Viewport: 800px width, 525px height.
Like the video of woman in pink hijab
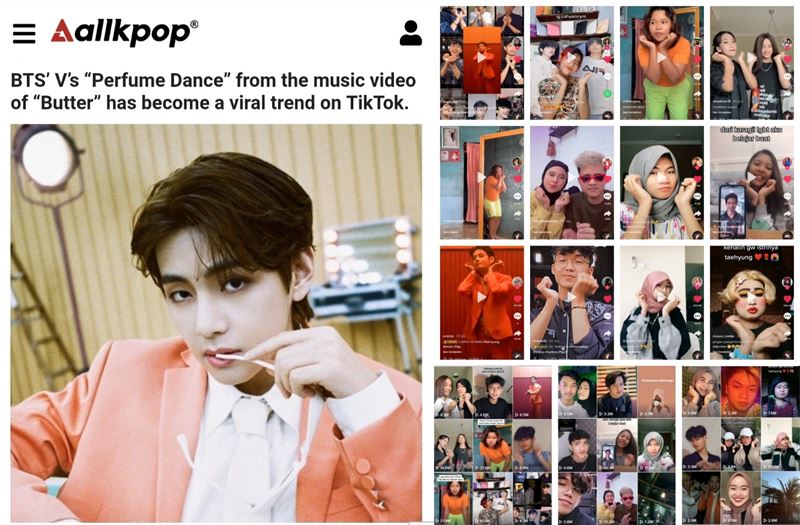[x=697, y=298]
